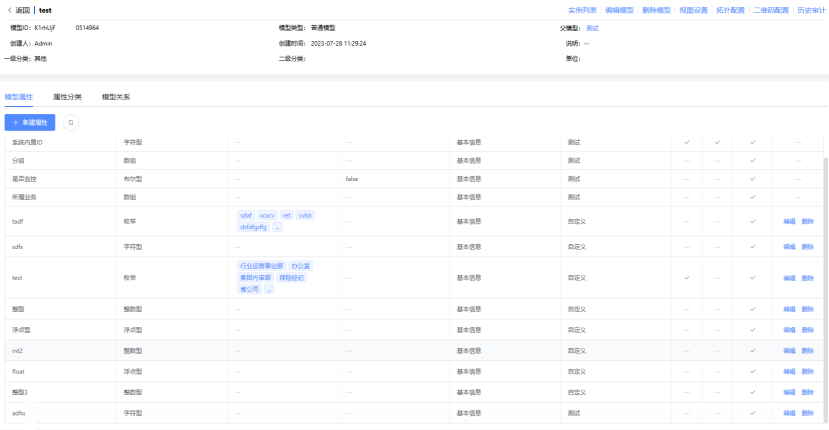829x430 pixels.
Task: Delete the adfsc attribute
Action: (807, 413)
